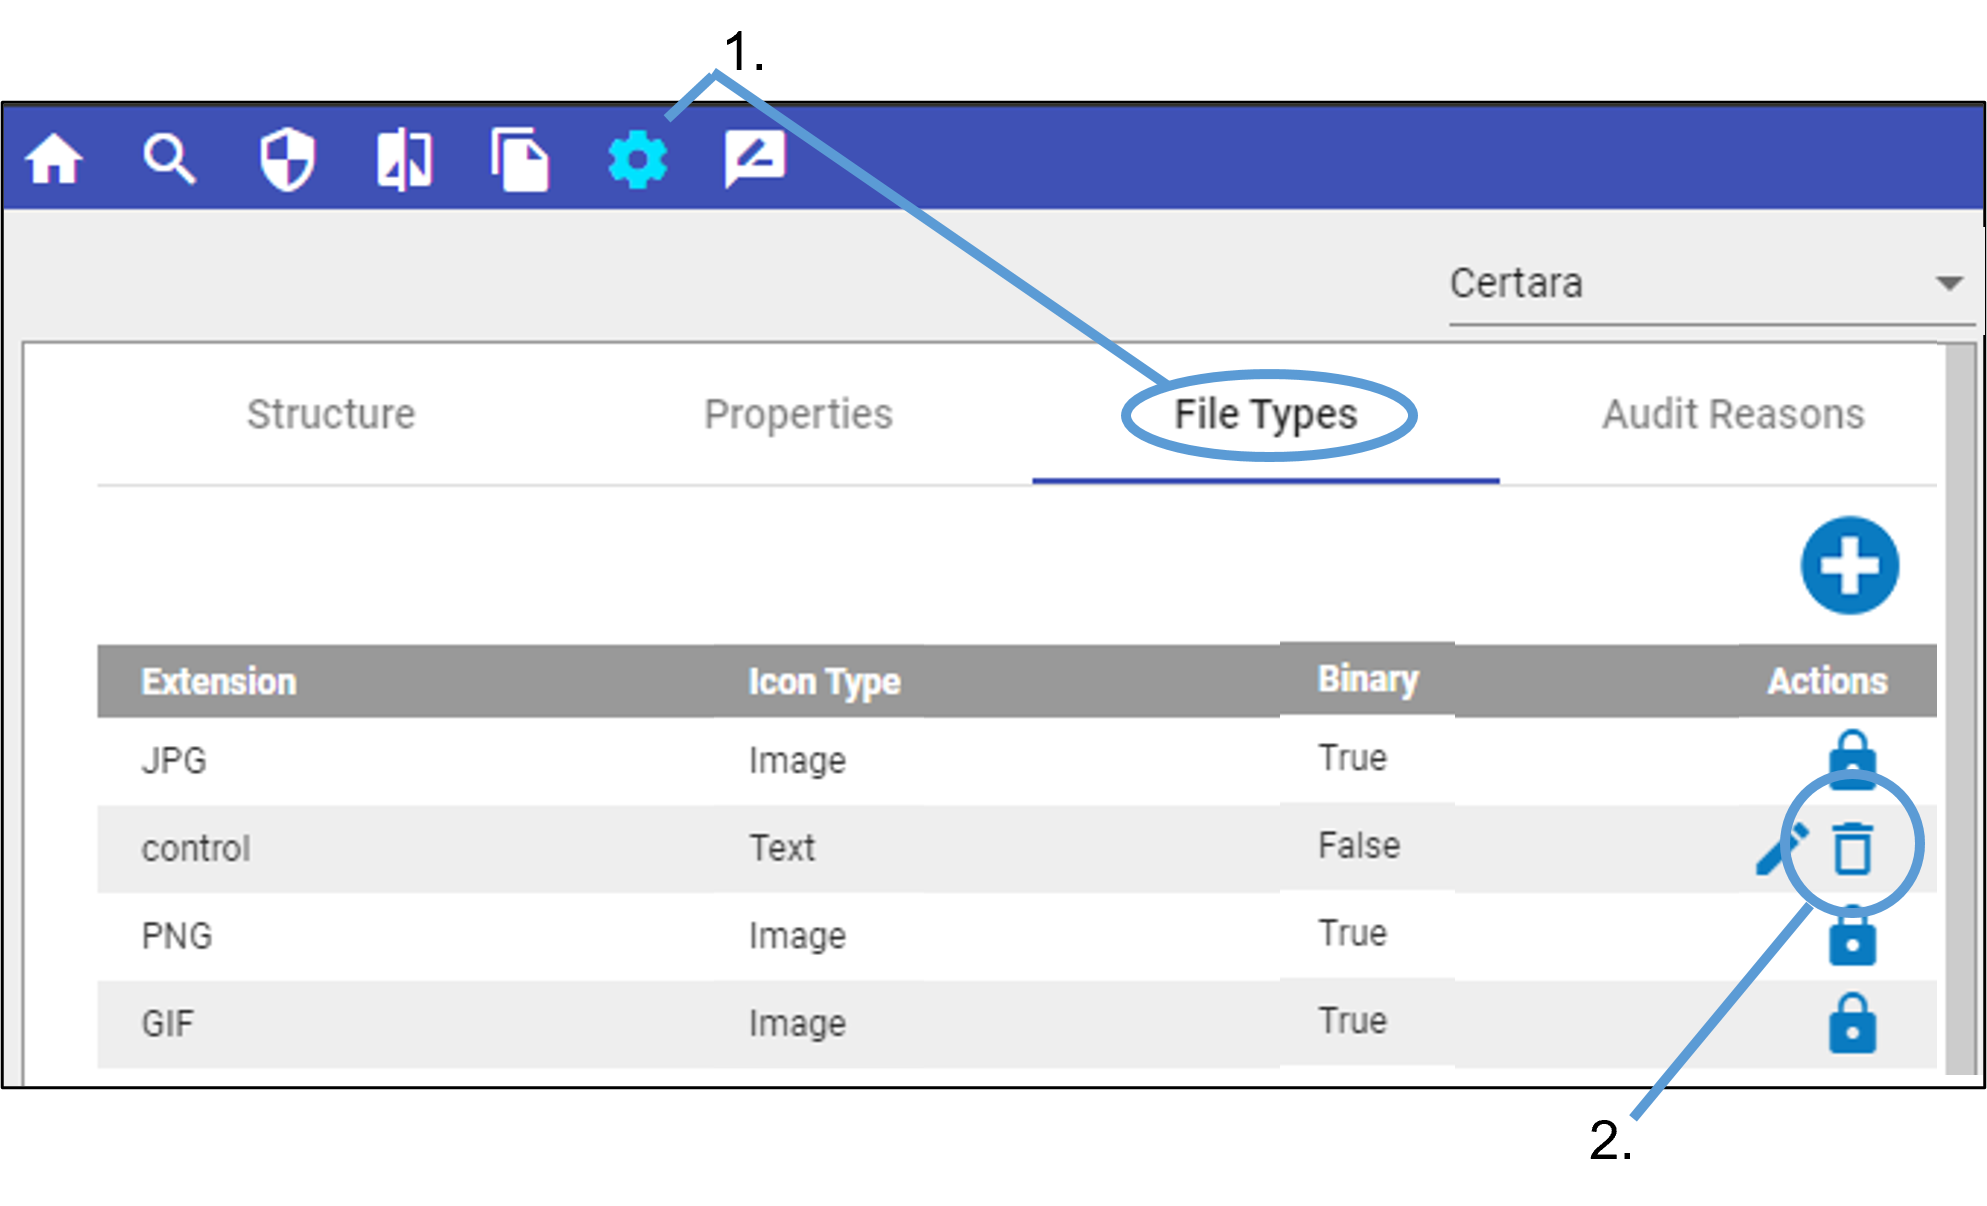Image resolution: width=1987 pixels, height=1206 pixels.
Task: Sort by the Extension column header
Action: [x=219, y=681]
